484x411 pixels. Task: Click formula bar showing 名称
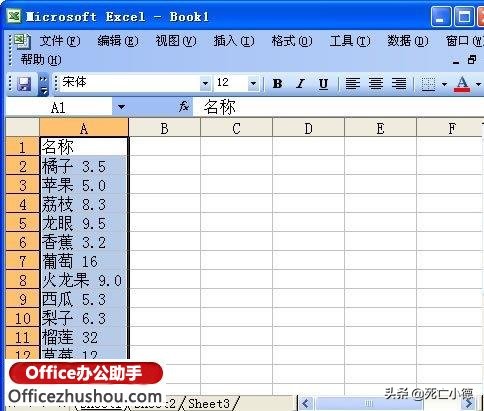[338, 107]
